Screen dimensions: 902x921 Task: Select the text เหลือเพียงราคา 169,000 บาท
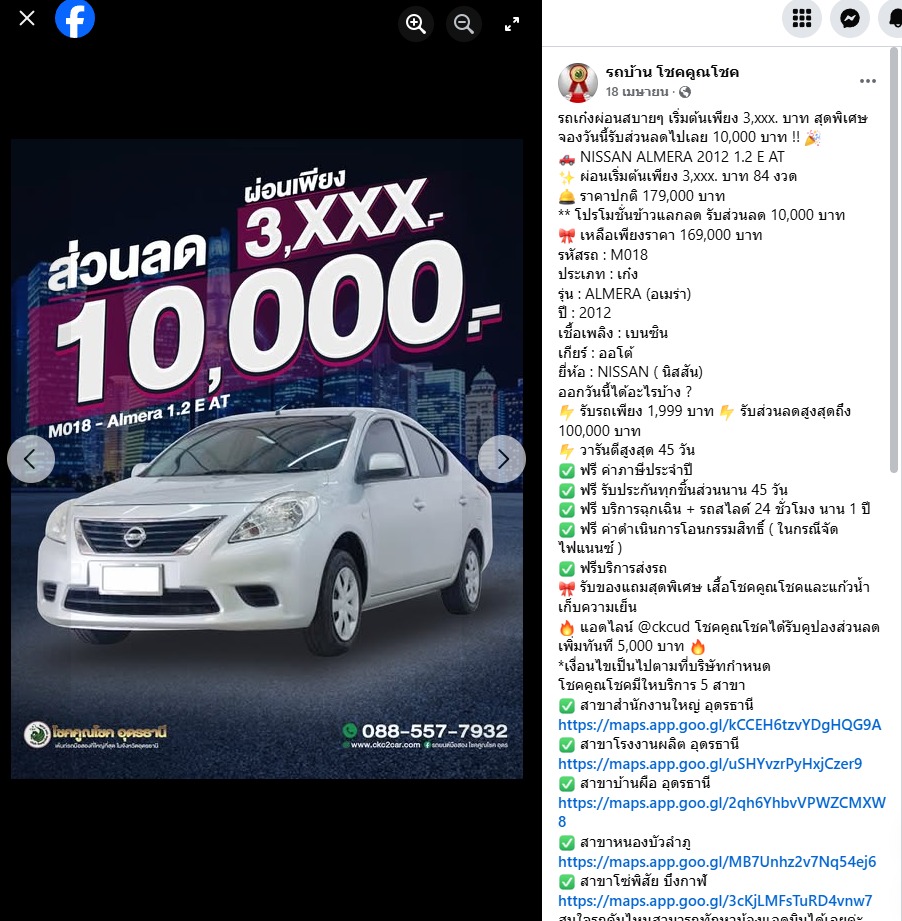point(671,235)
